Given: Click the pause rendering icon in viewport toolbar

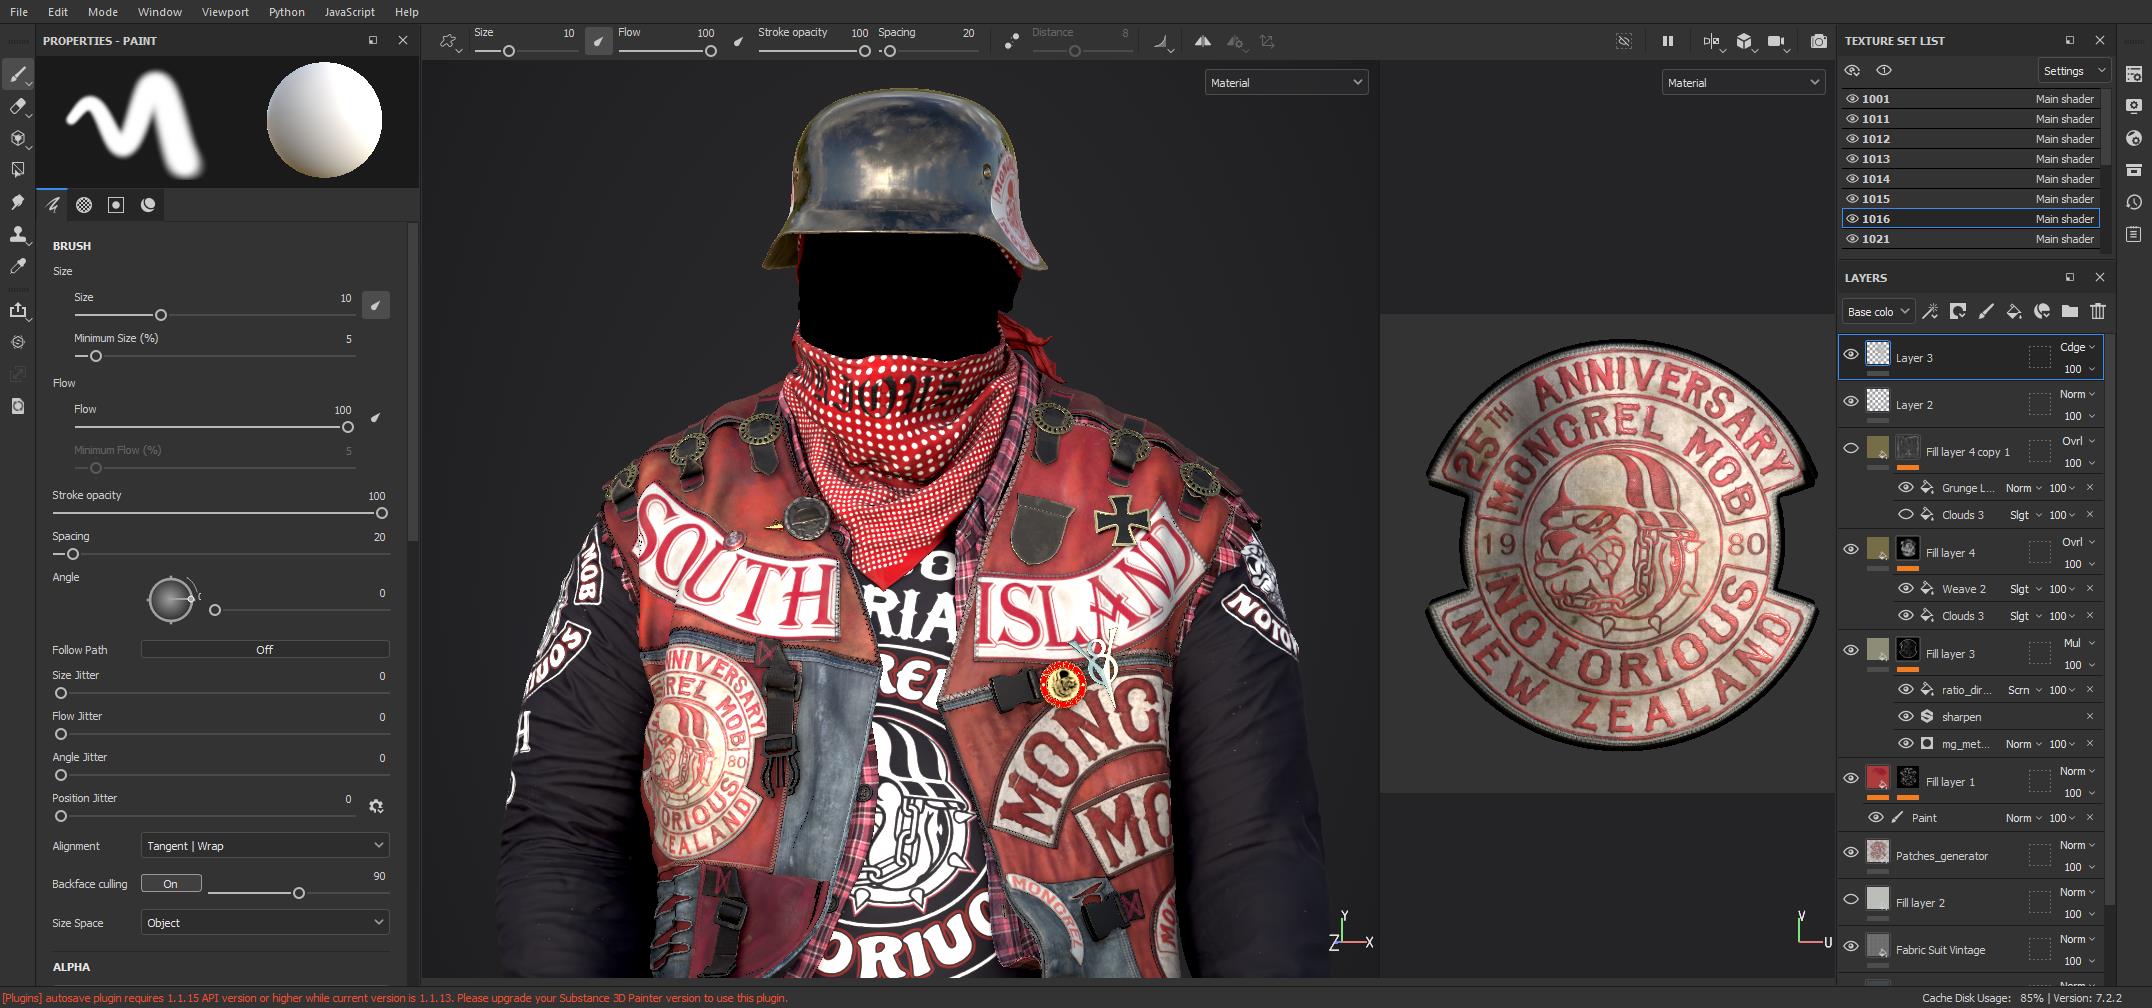Looking at the screenshot, I should (1667, 41).
